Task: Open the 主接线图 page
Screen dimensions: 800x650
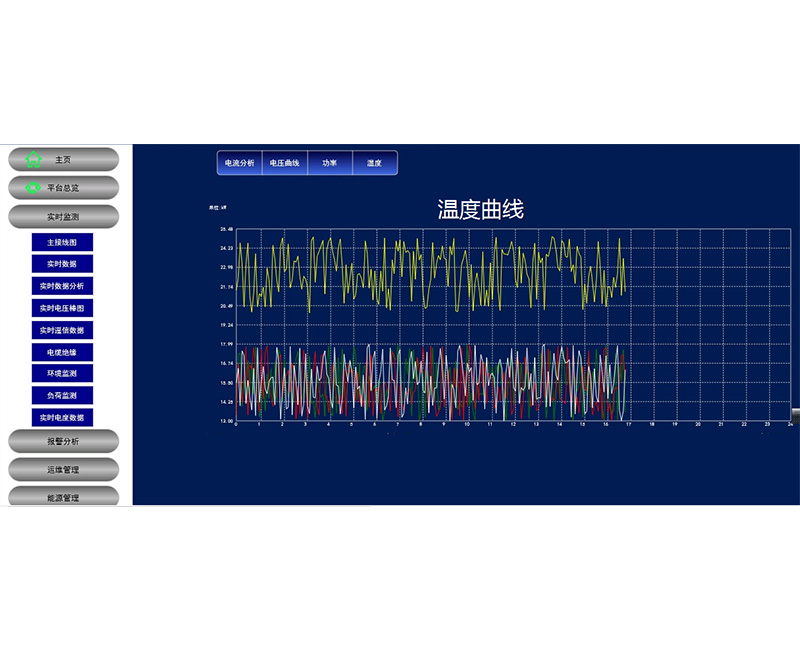Action: 62,242
